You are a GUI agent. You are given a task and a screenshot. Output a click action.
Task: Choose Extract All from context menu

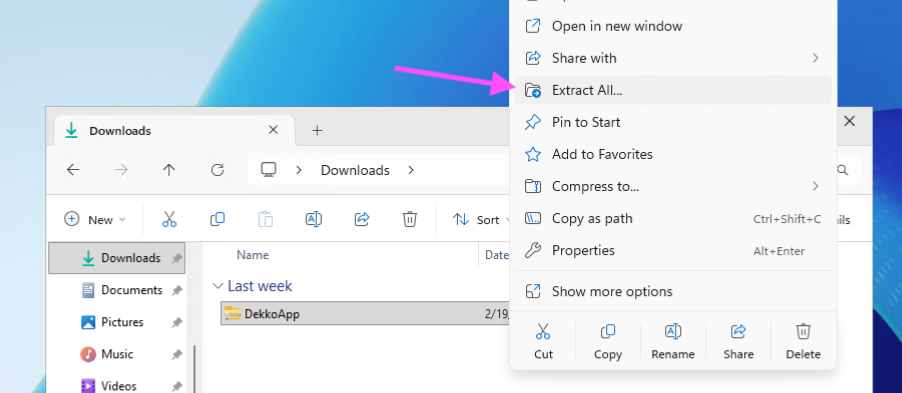(x=672, y=90)
